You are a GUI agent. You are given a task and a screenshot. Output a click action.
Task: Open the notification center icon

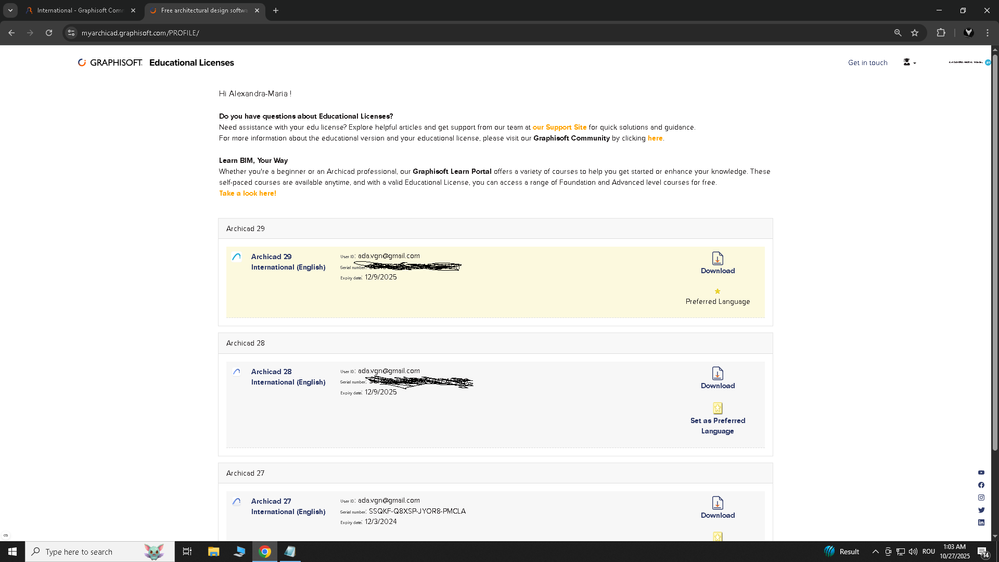pyautogui.click(x=984, y=552)
